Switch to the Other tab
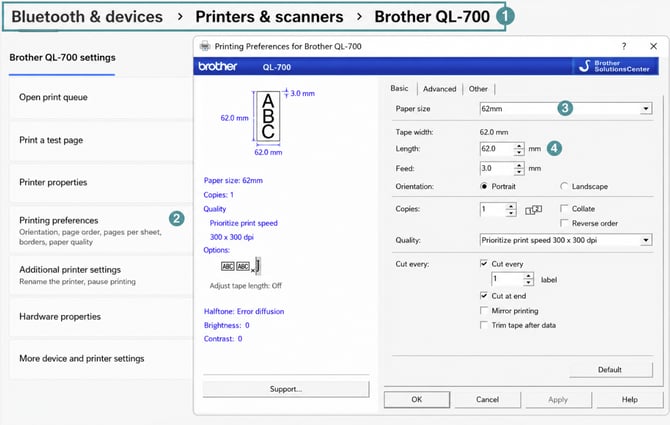The image size is (670, 425). 478,89
